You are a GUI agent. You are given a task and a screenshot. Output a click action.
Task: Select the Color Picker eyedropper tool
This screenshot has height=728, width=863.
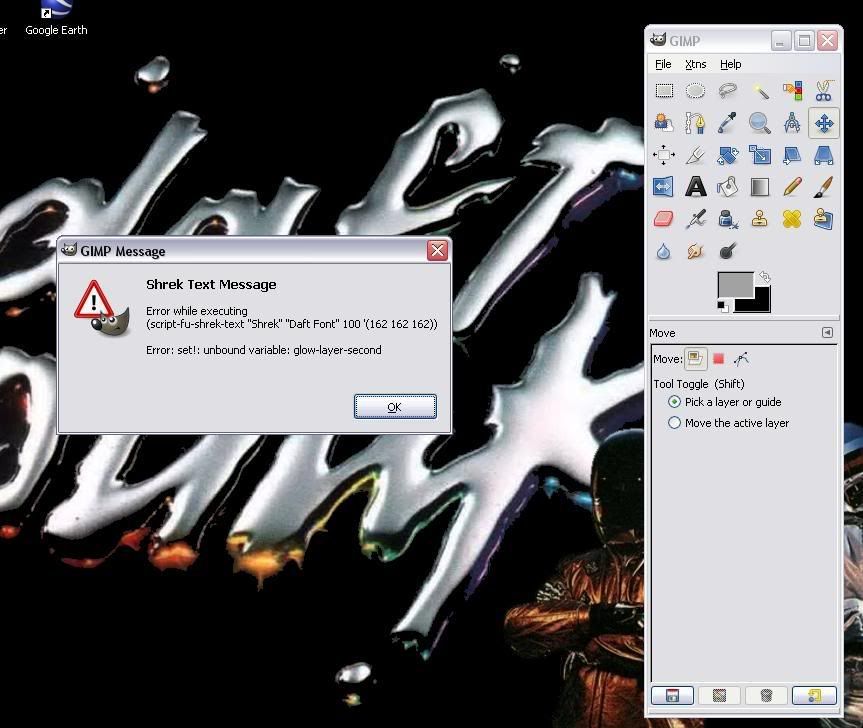[x=728, y=123]
